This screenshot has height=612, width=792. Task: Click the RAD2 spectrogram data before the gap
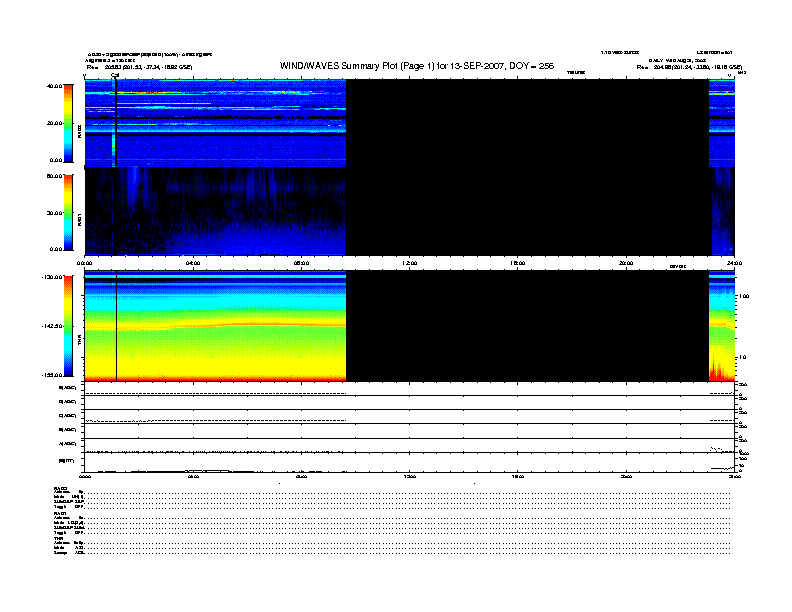click(x=215, y=123)
